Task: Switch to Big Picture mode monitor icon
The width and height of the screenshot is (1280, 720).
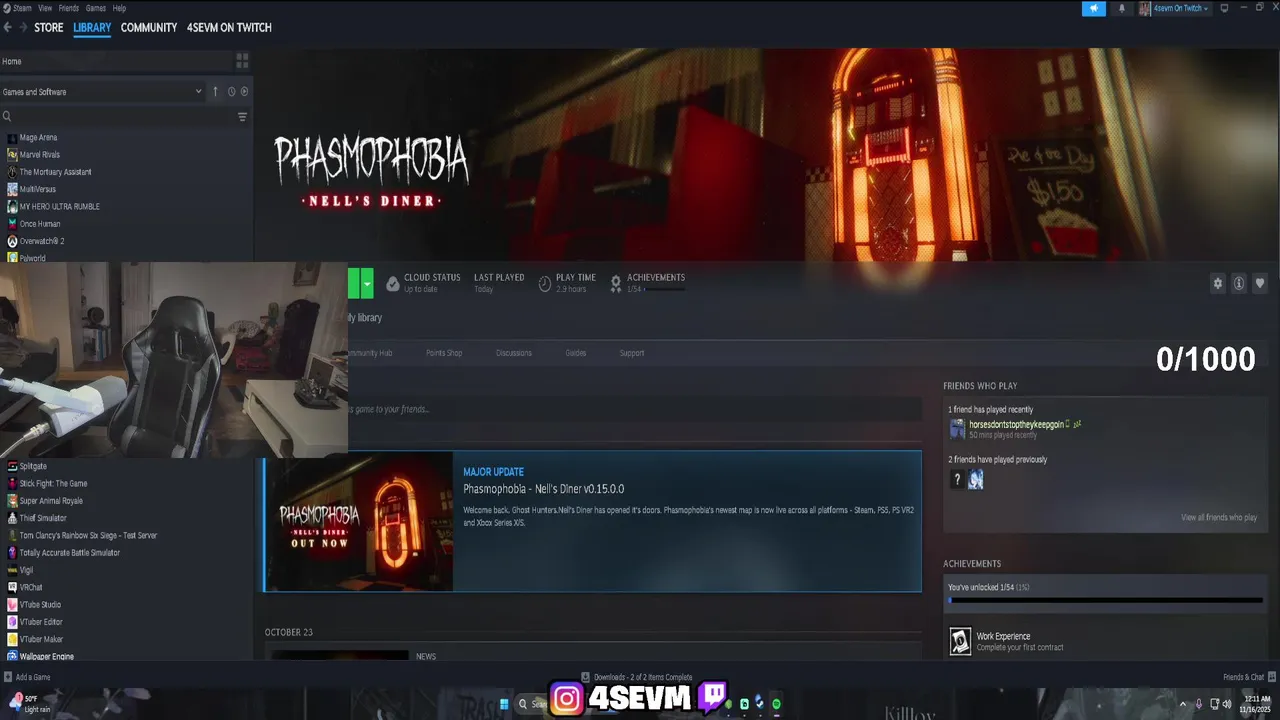Action: pos(1224,8)
